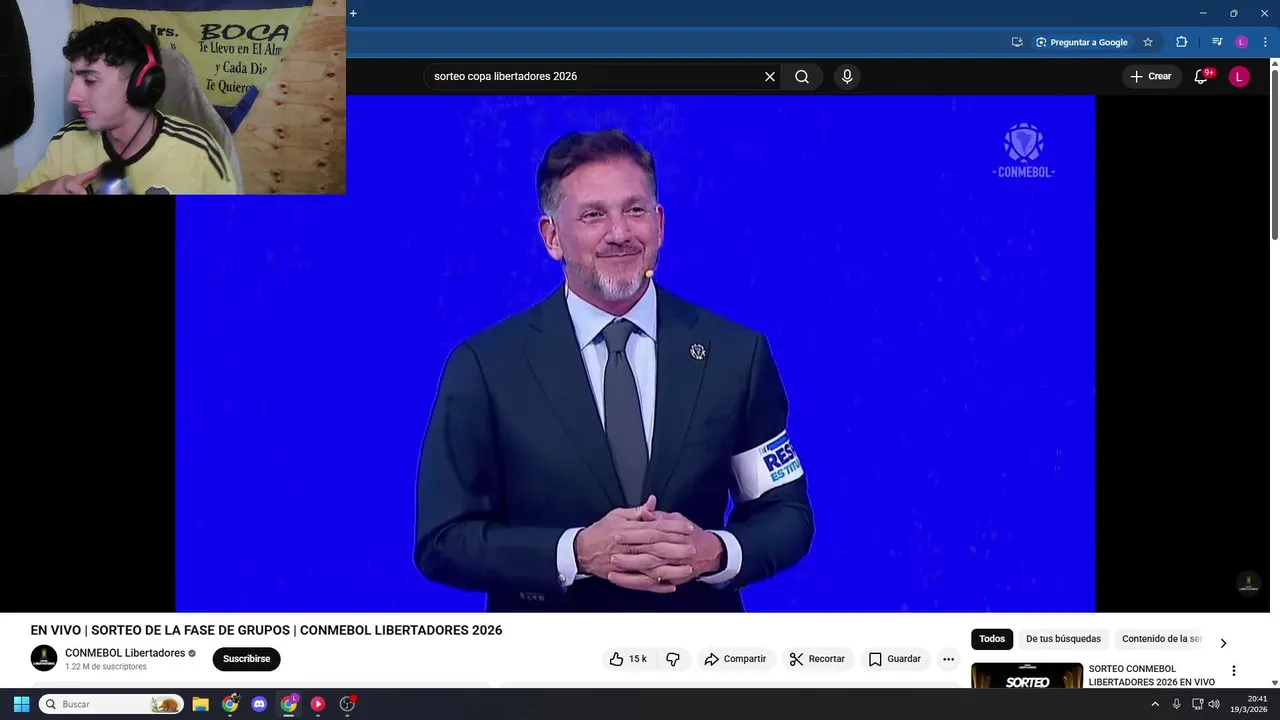The image size is (1280, 720).
Task: Like the video with thumbs up
Action: [x=628, y=659]
